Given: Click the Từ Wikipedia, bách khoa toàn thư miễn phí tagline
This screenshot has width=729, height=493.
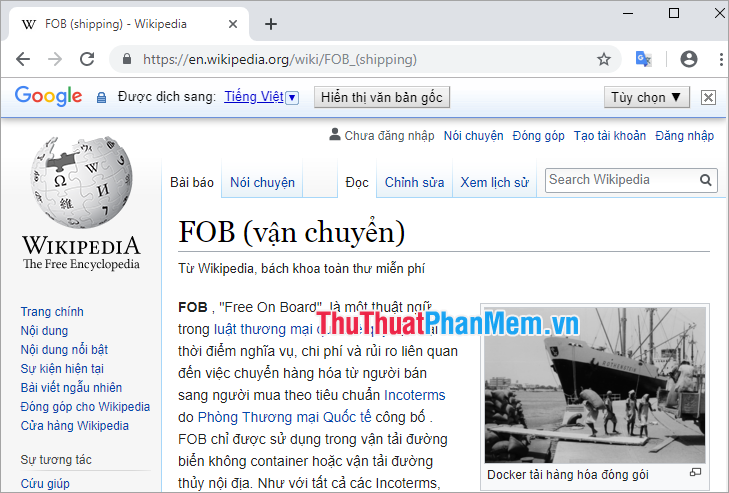Looking at the screenshot, I should (301, 269).
